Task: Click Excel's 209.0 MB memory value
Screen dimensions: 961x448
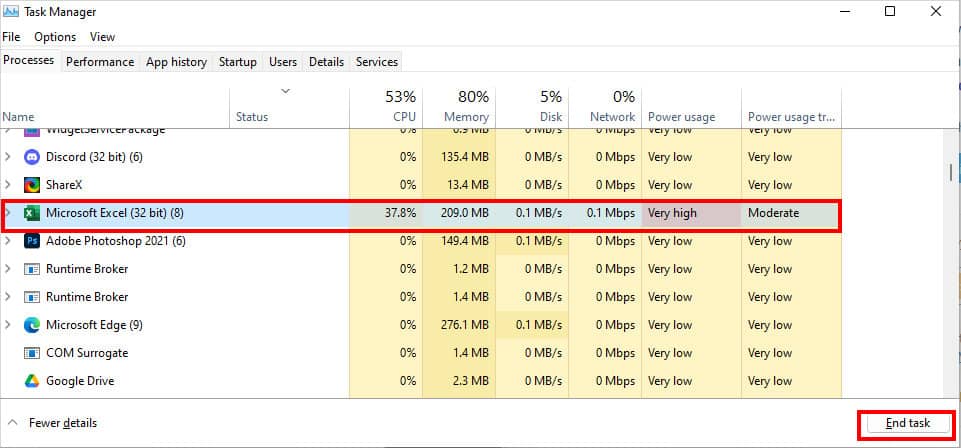Action: (x=465, y=213)
